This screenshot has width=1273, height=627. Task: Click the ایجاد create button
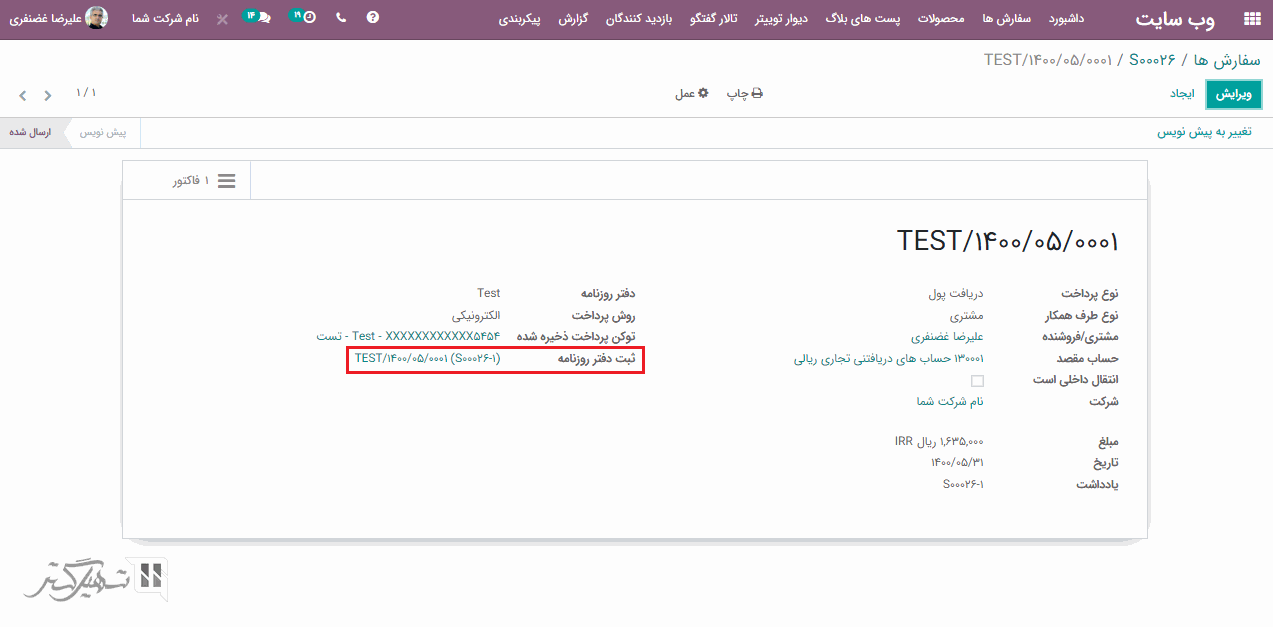1183,94
